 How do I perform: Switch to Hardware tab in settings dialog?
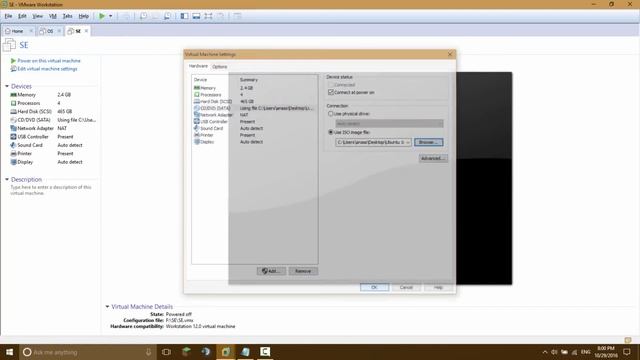click(198, 66)
